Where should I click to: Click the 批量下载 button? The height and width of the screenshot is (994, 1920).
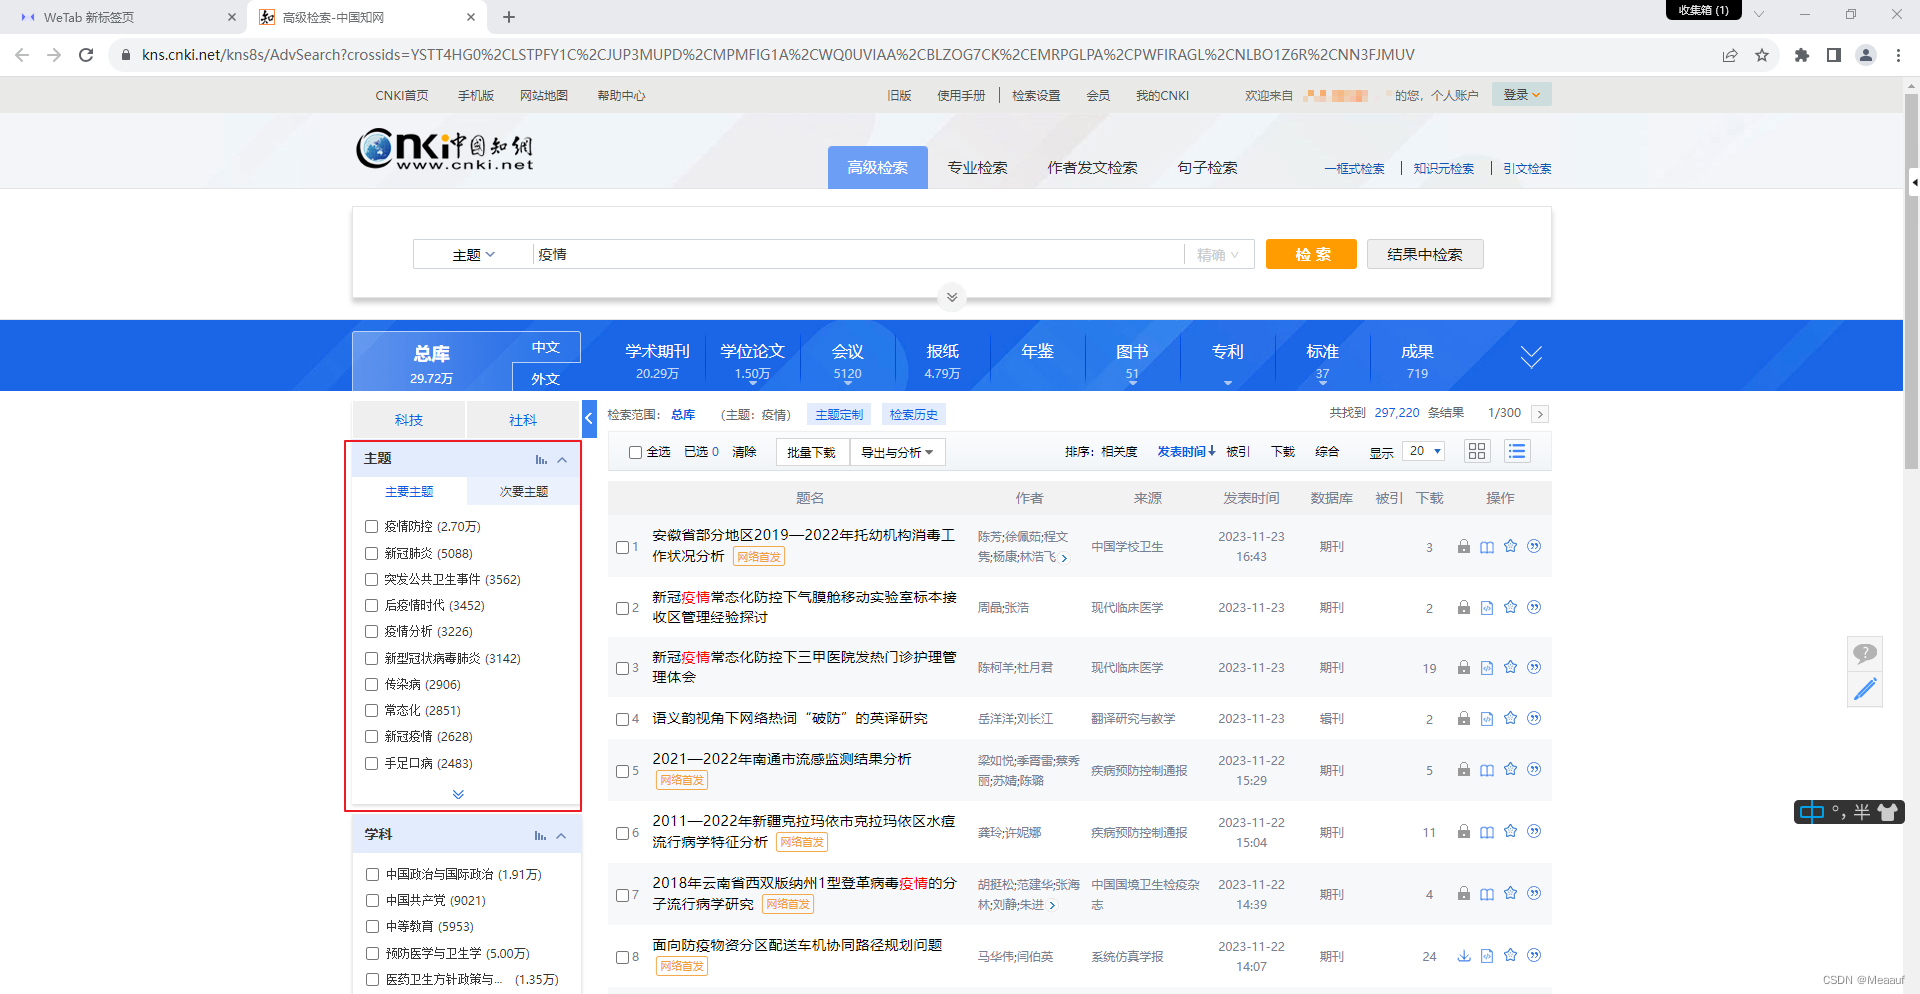812,452
